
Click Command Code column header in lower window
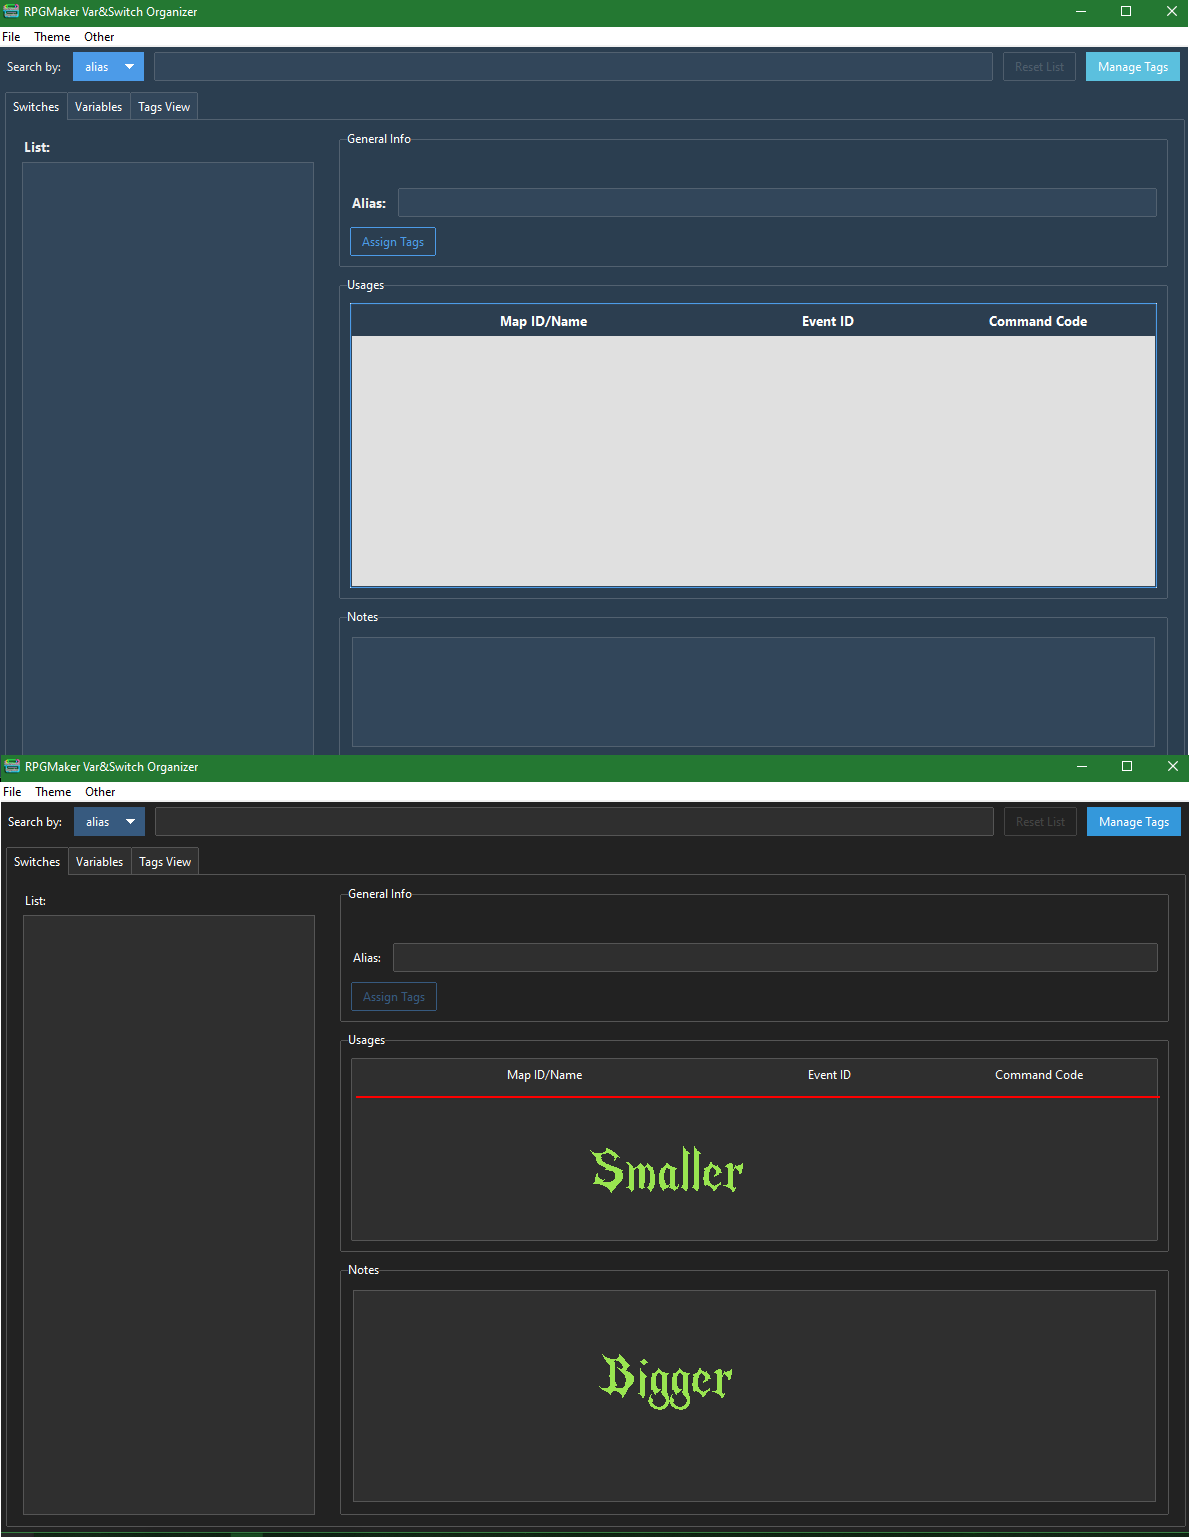[x=1039, y=1075]
